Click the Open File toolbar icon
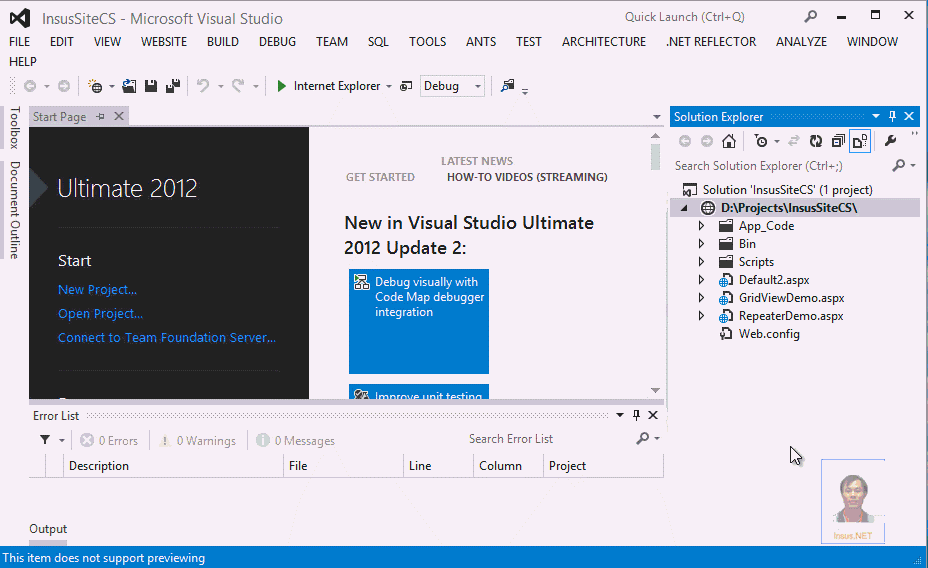 pyautogui.click(x=129, y=86)
